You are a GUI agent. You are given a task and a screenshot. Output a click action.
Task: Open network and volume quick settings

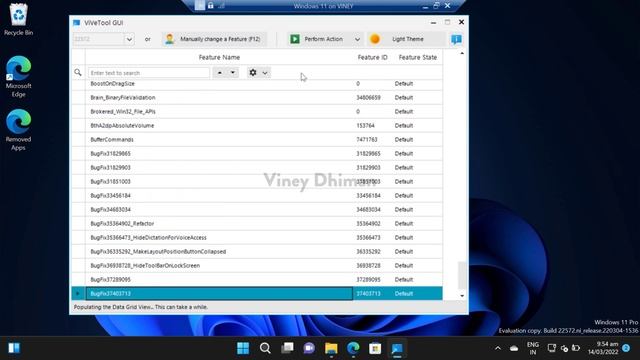pos(564,348)
